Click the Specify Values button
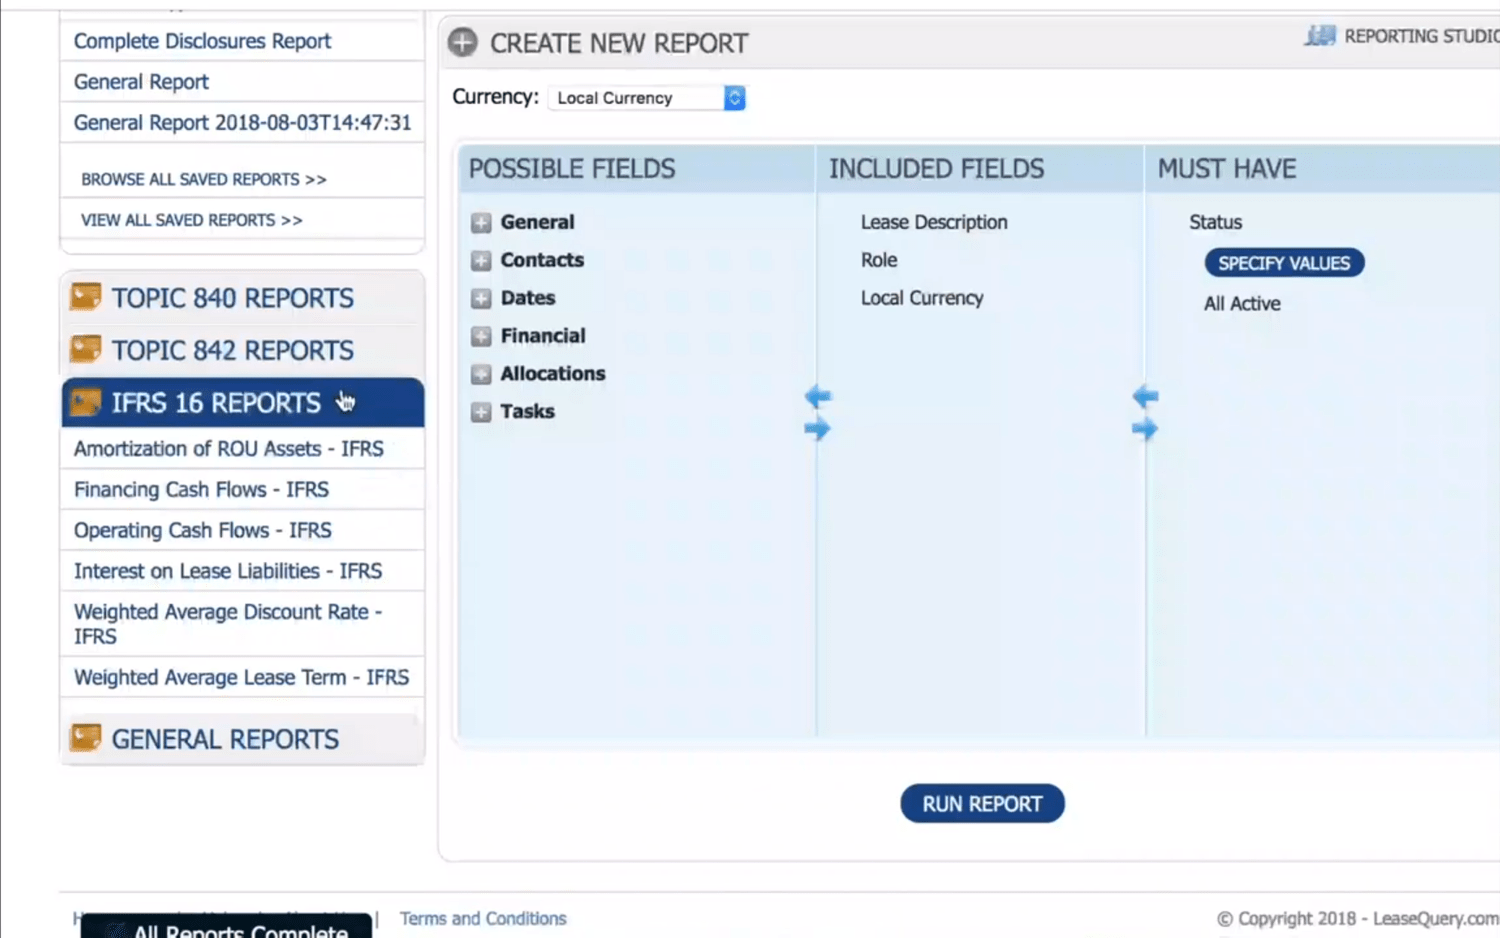Screen dimensions: 1500x938 (1284, 263)
